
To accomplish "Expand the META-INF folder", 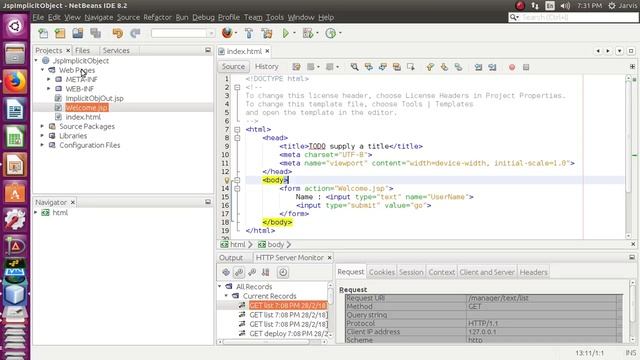I will point(49,79).
